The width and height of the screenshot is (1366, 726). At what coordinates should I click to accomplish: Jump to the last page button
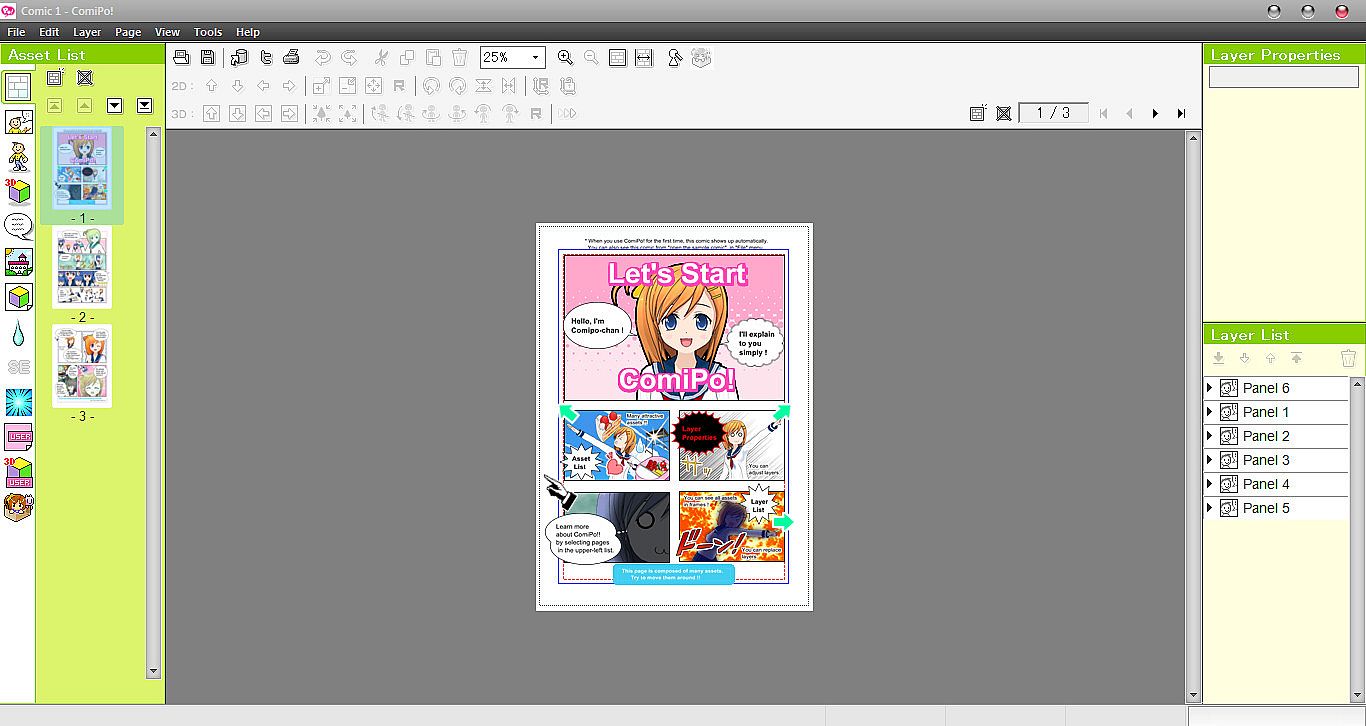(1181, 114)
